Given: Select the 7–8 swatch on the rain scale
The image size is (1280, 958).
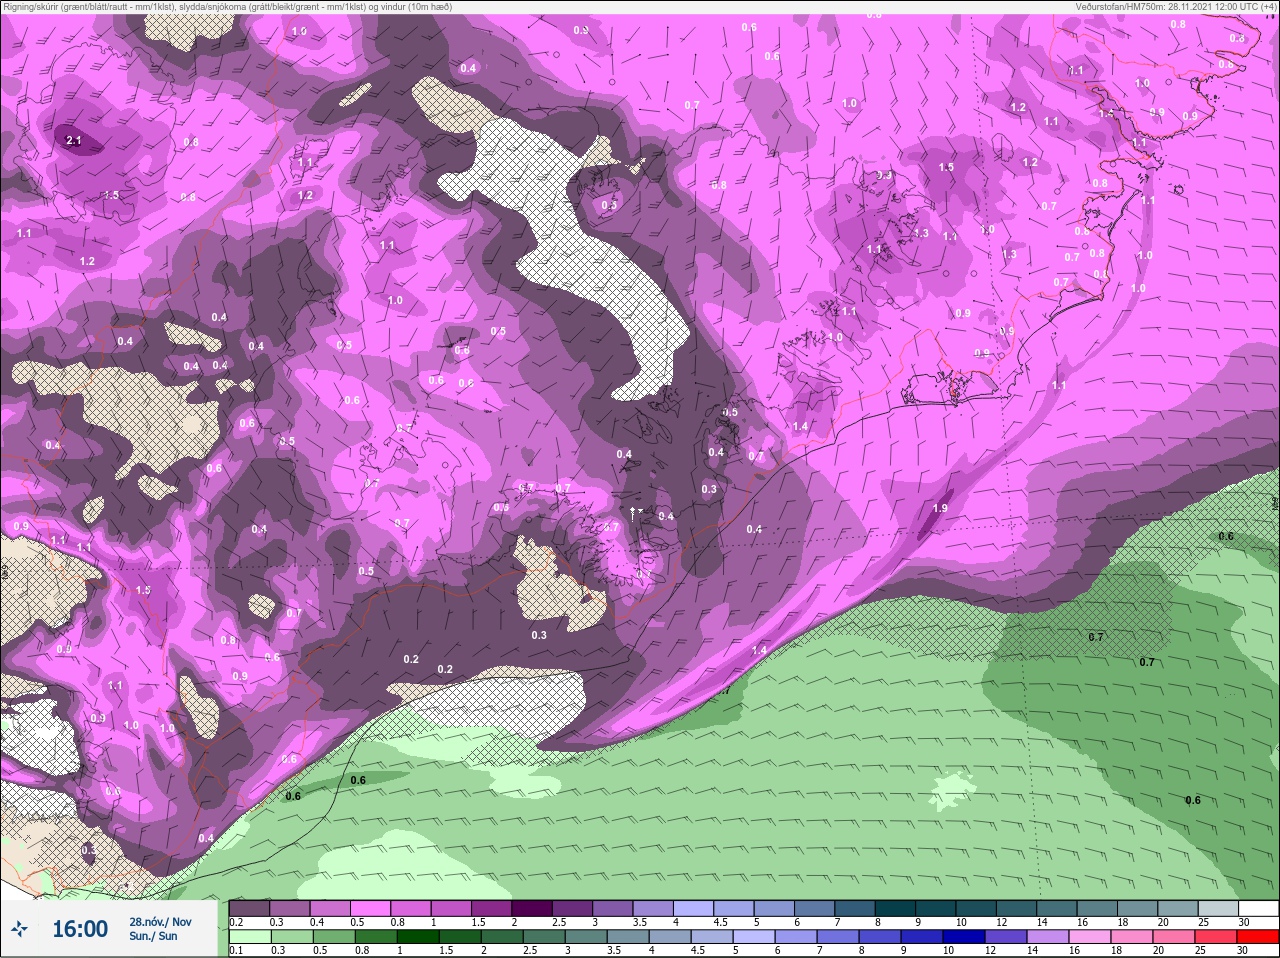Looking at the screenshot, I should [x=837, y=937].
